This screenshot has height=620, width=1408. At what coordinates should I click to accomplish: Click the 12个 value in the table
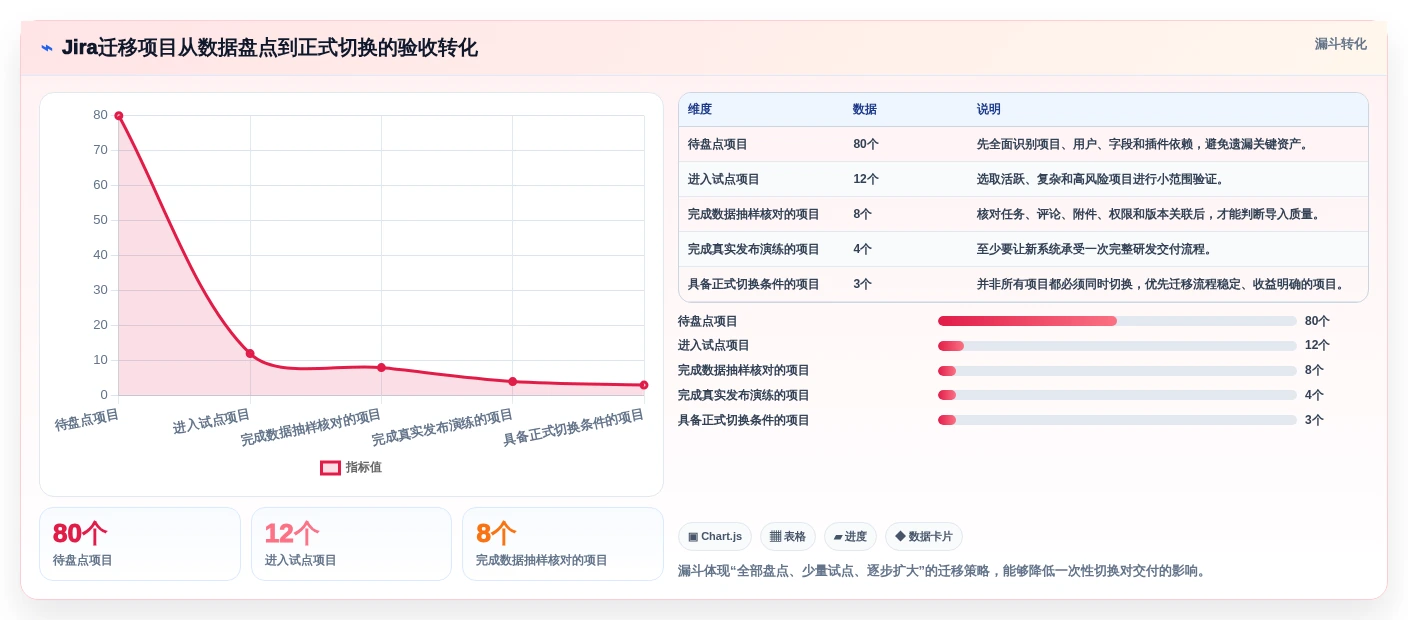(866, 179)
